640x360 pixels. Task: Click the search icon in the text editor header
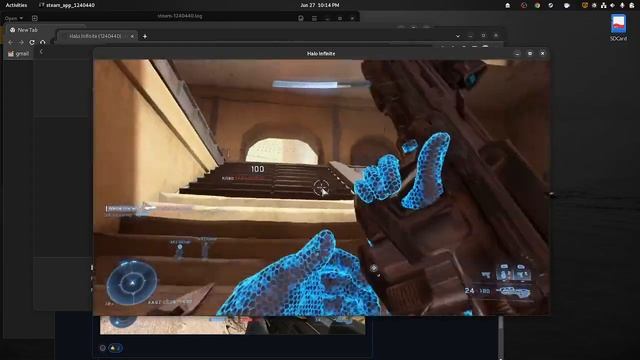pyautogui.click(x=301, y=18)
